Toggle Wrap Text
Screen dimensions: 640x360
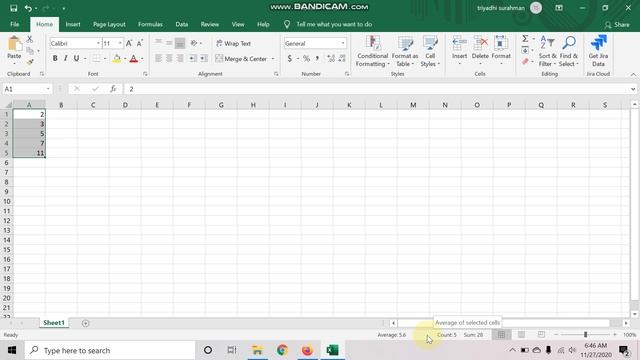tap(233, 43)
